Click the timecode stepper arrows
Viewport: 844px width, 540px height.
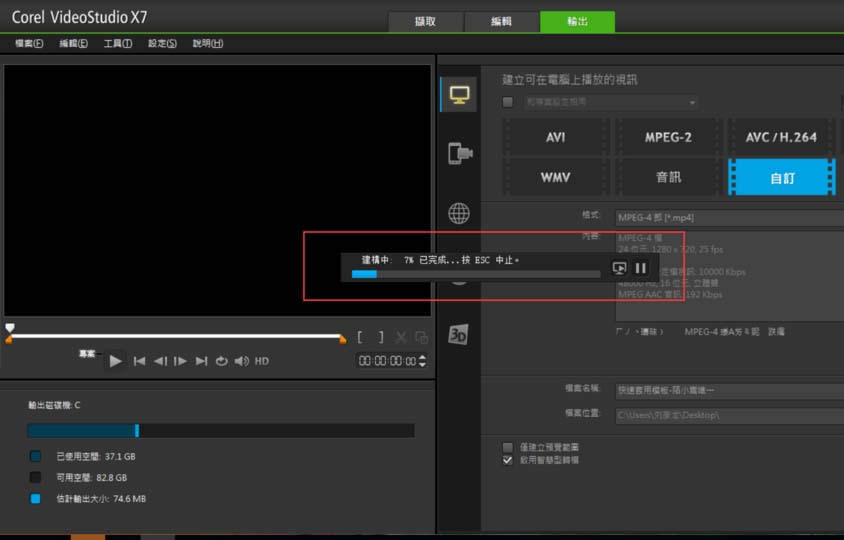[422, 361]
